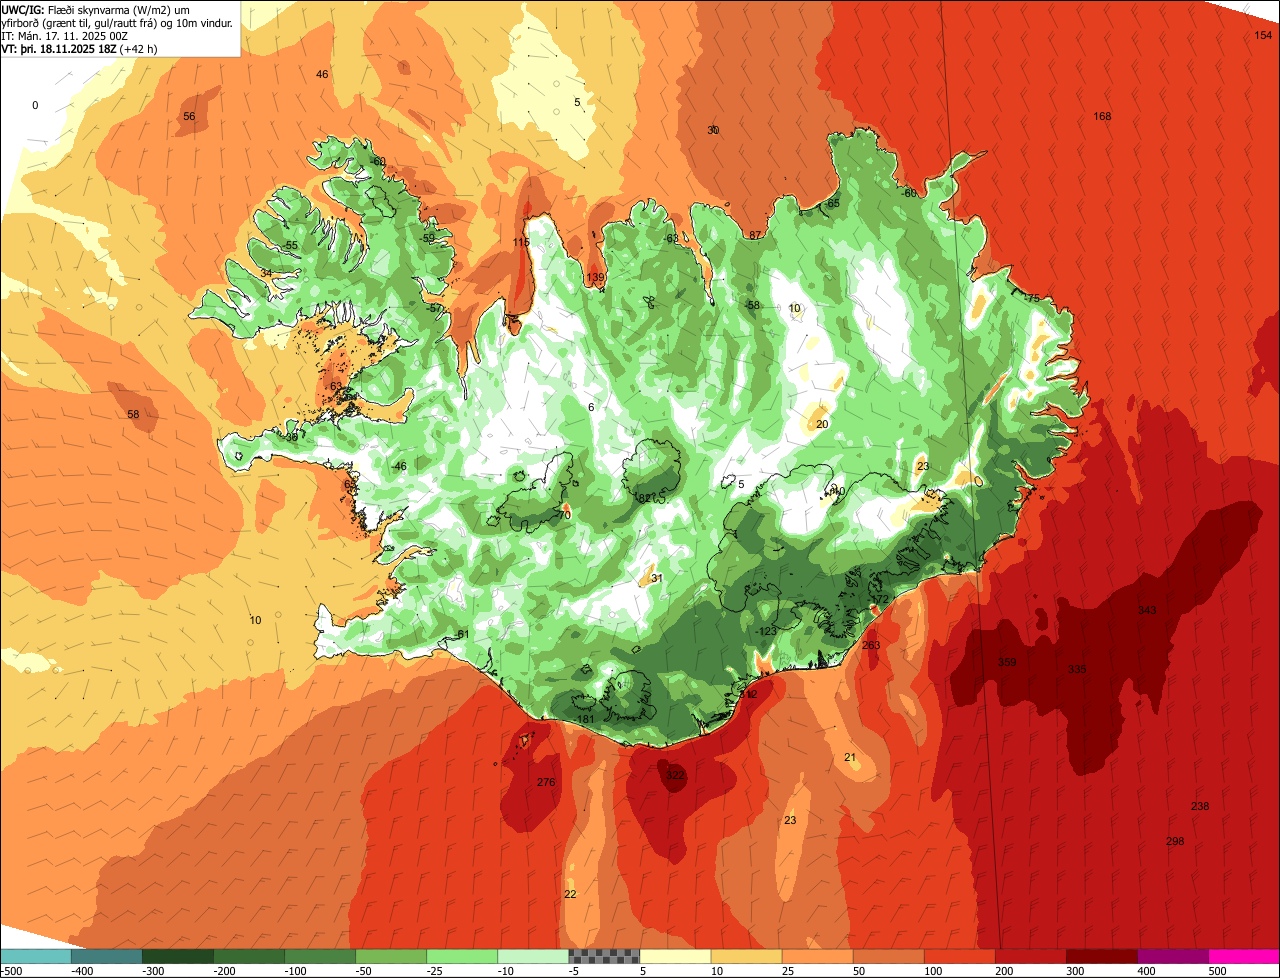This screenshot has height=978, width=1280.
Task: Click the glacier value '-181'
Action: pyautogui.click(x=584, y=719)
